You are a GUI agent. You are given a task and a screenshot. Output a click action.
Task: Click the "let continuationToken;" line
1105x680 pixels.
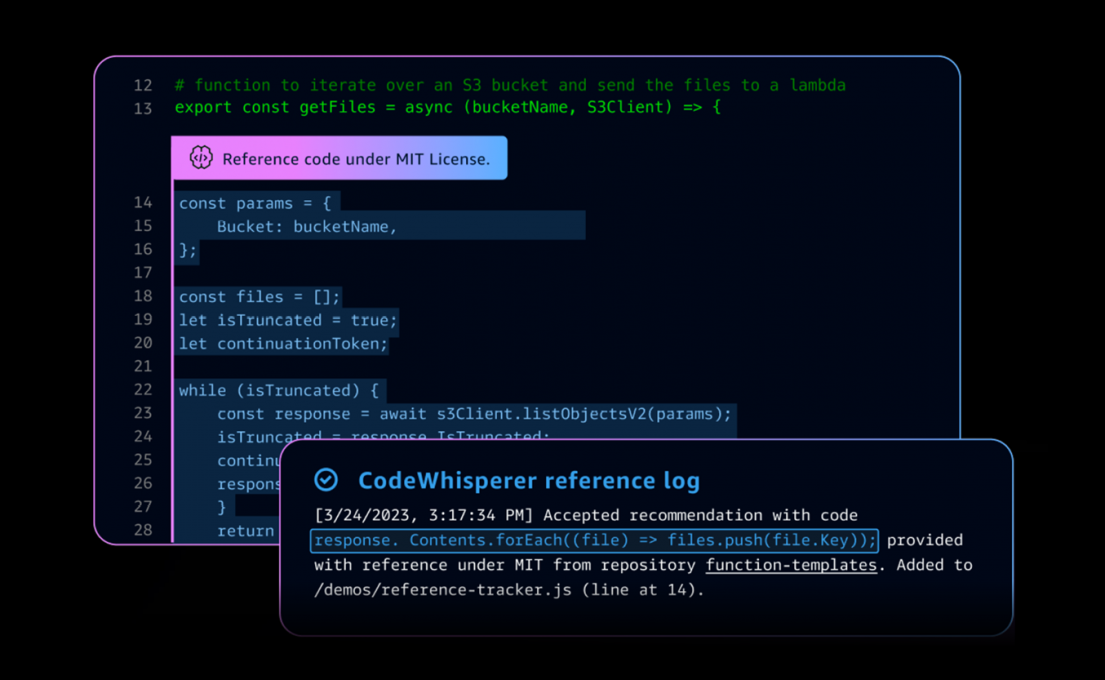point(283,344)
